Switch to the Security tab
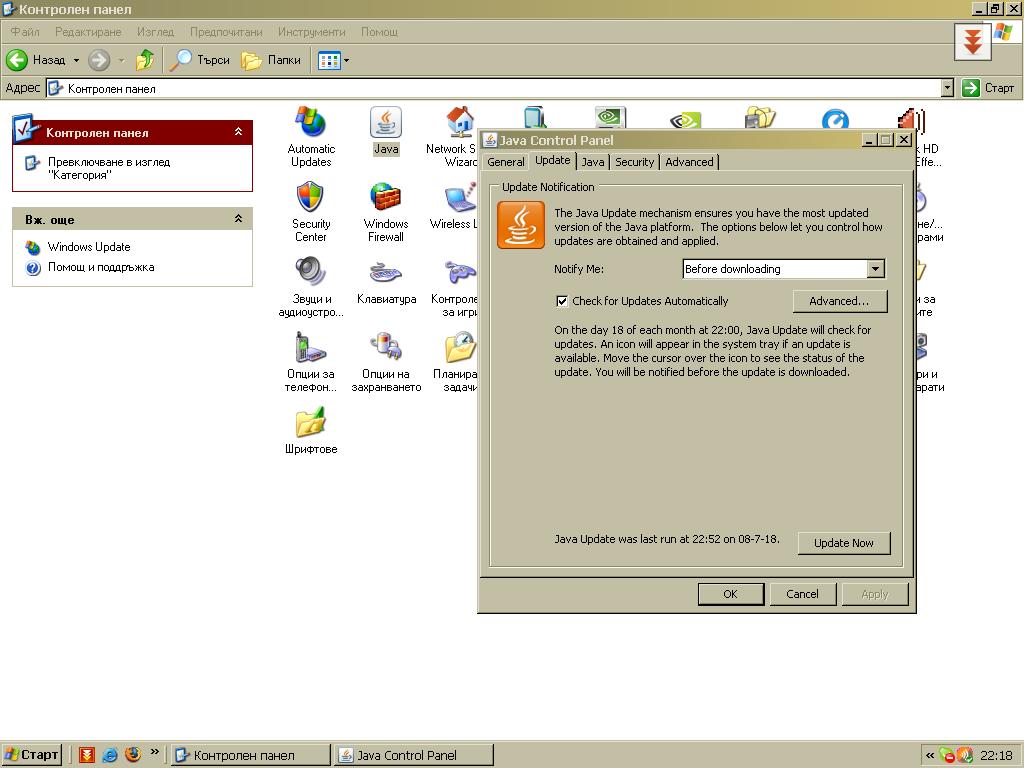1024x768 pixels. (x=634, y=162)
